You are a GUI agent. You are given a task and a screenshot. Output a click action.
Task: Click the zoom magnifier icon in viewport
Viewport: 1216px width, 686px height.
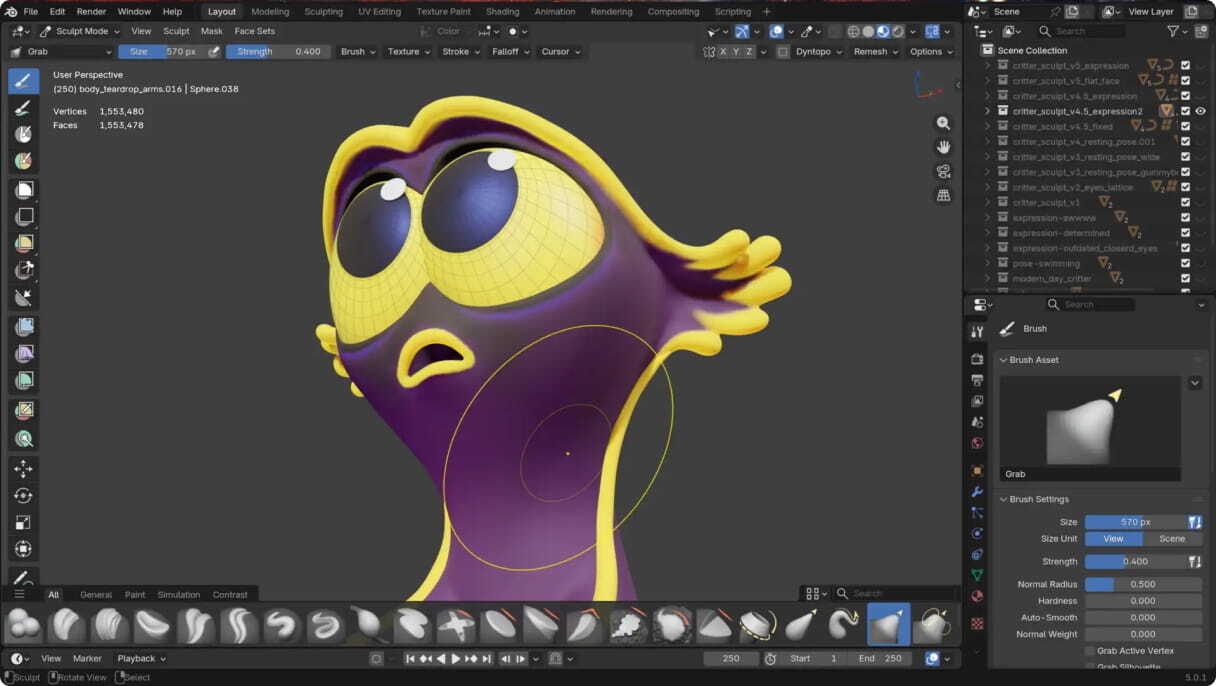click(943, 123)
